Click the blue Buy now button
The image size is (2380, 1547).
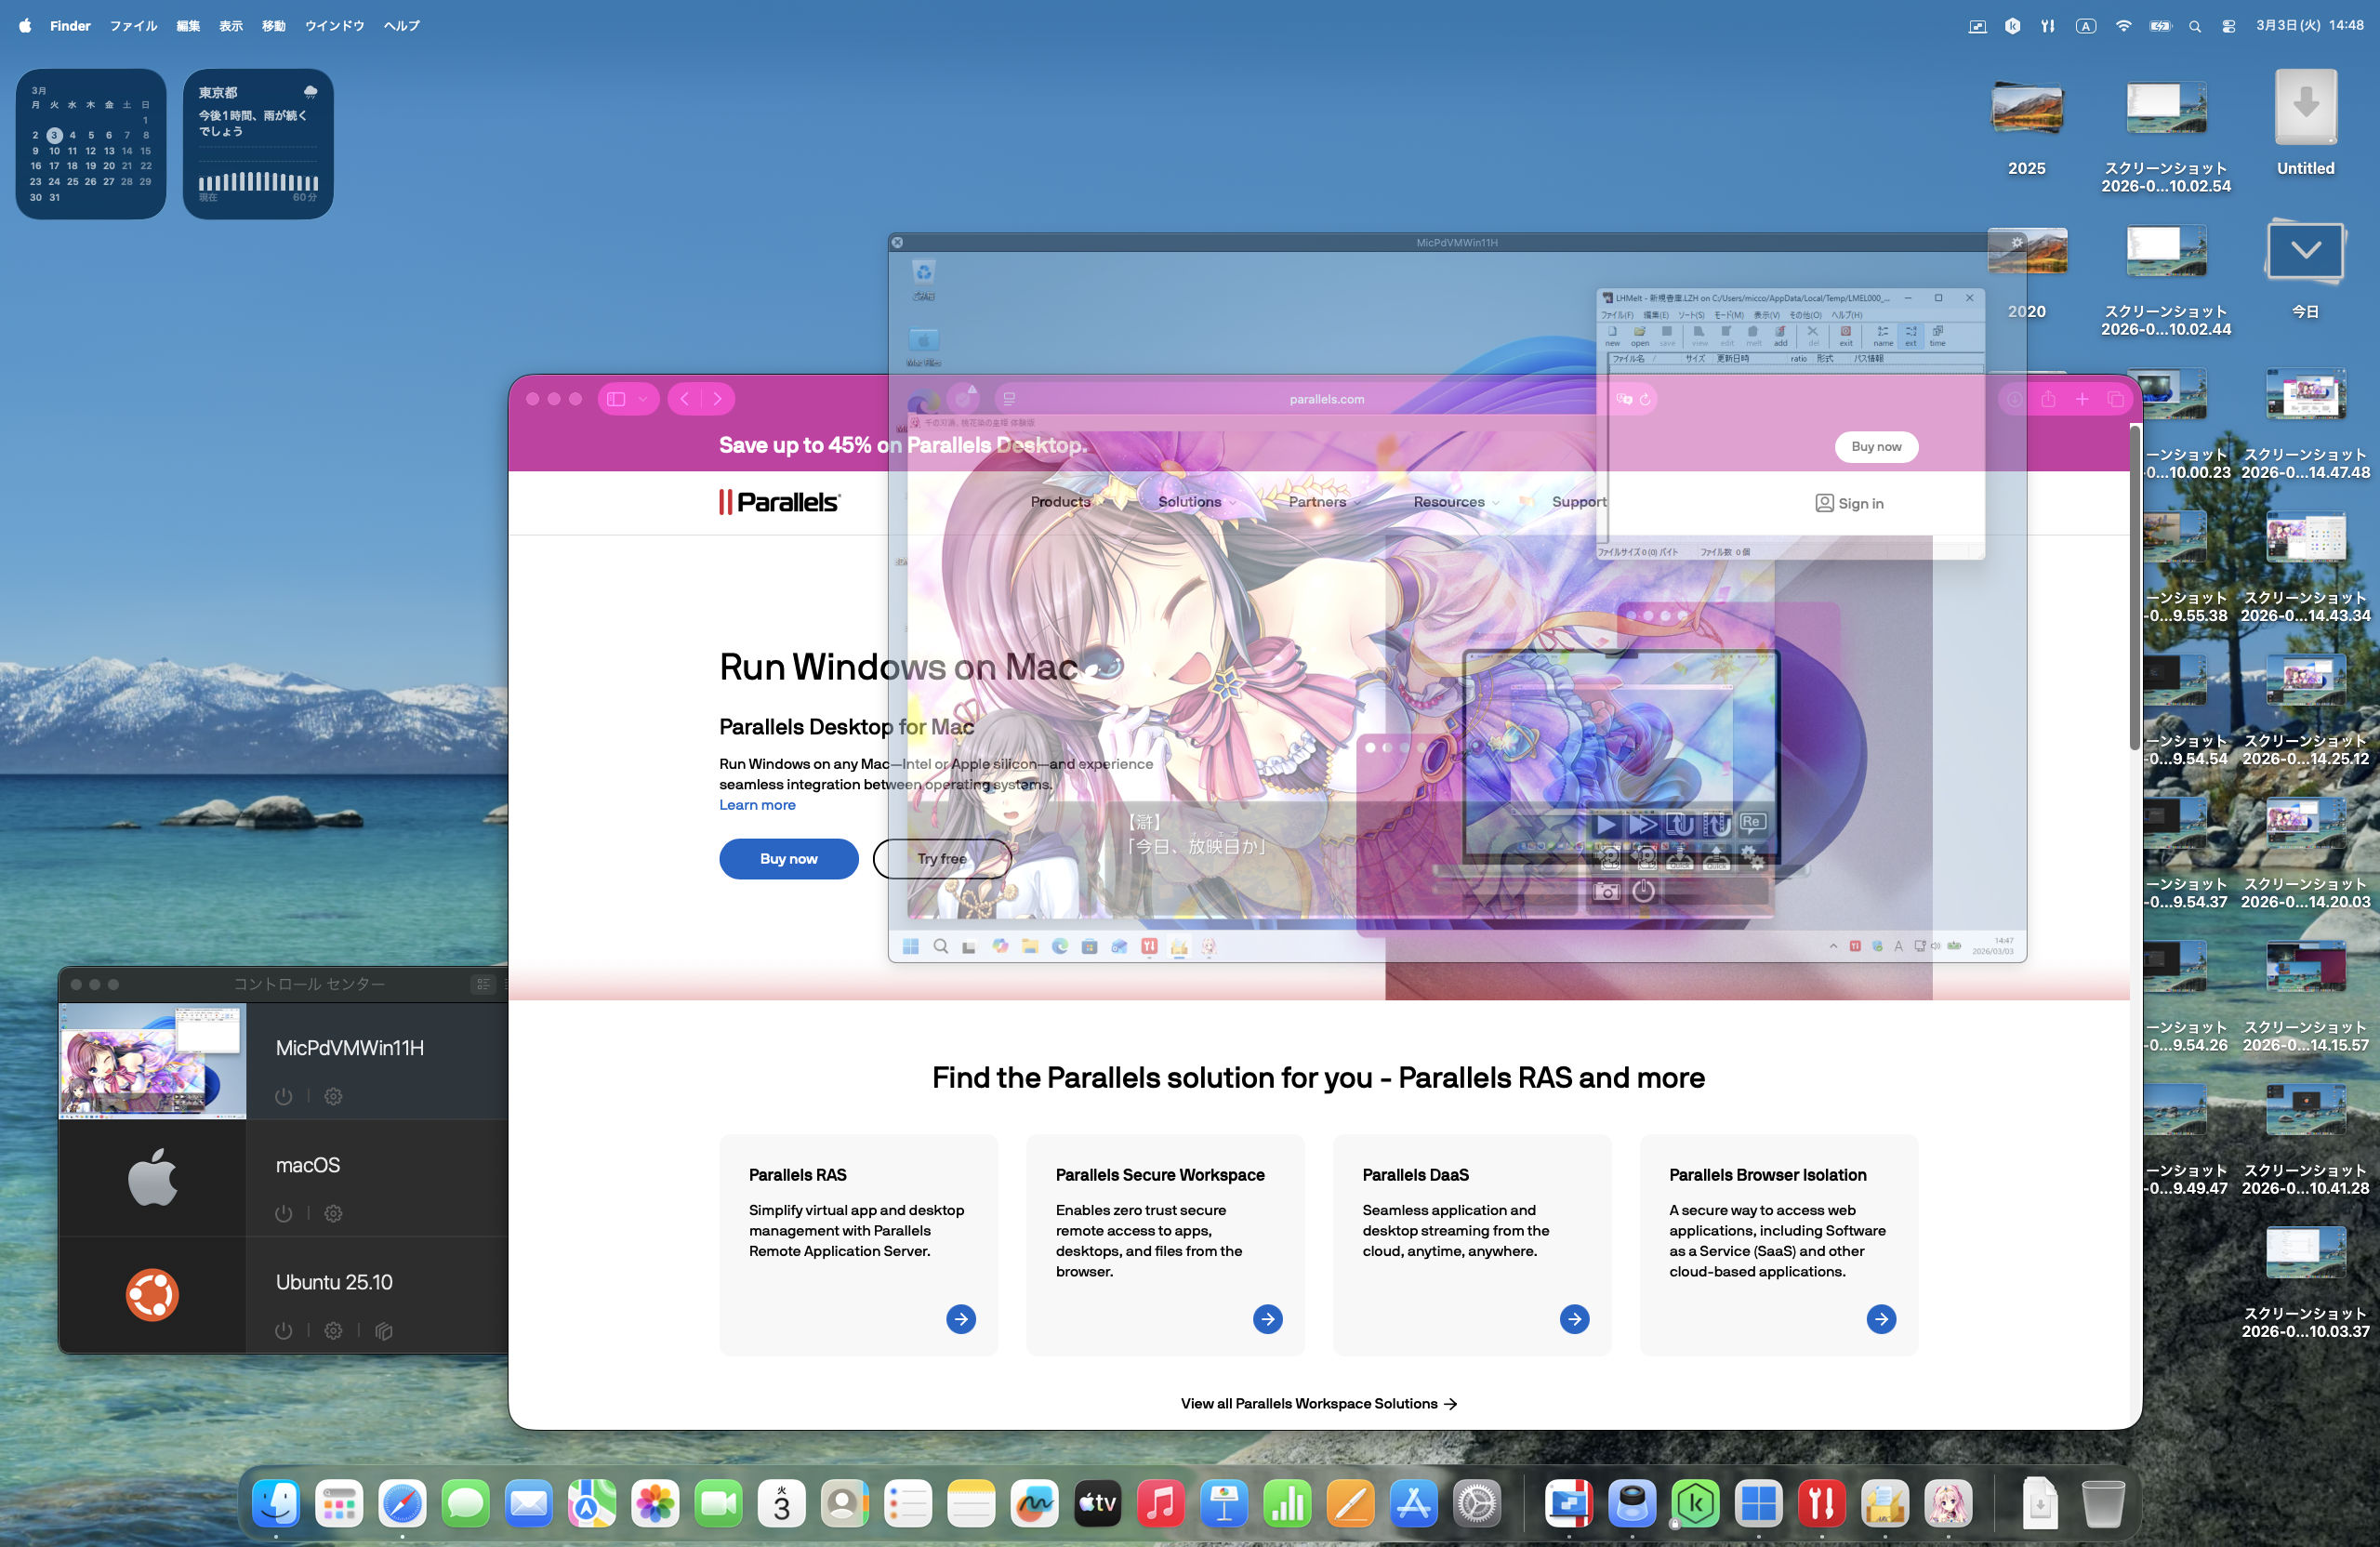pos(788,859)
